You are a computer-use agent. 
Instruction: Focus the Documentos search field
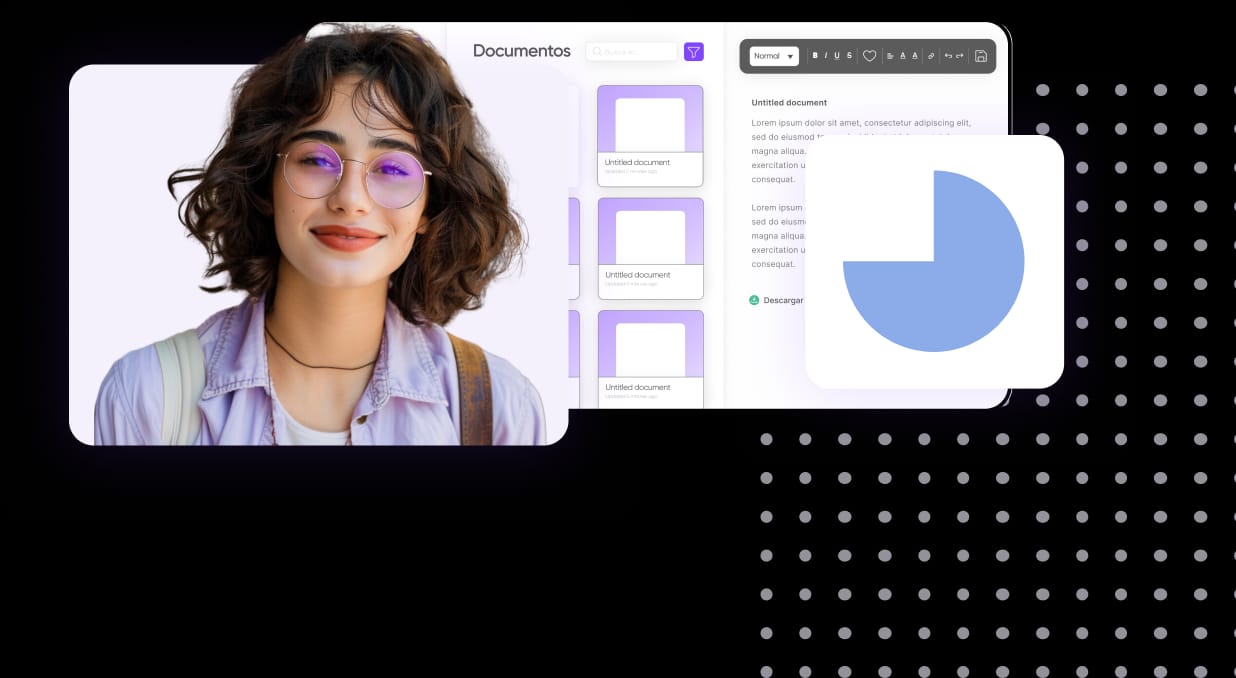632,52
